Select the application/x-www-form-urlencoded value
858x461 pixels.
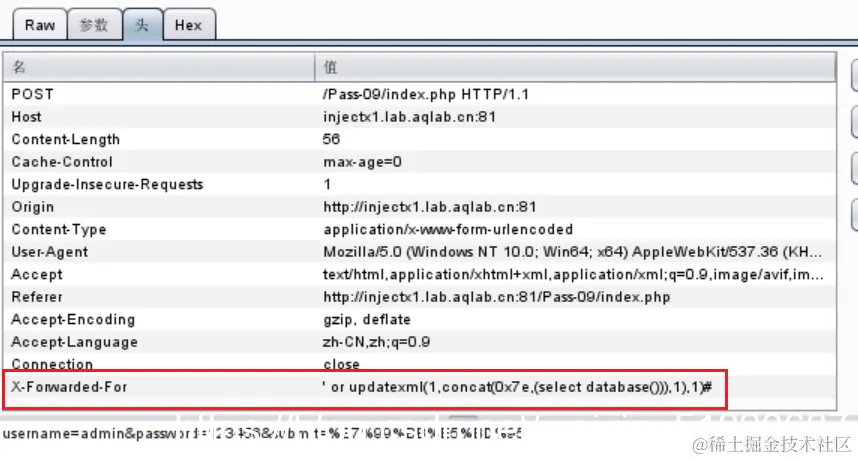(x=448, y=229)
